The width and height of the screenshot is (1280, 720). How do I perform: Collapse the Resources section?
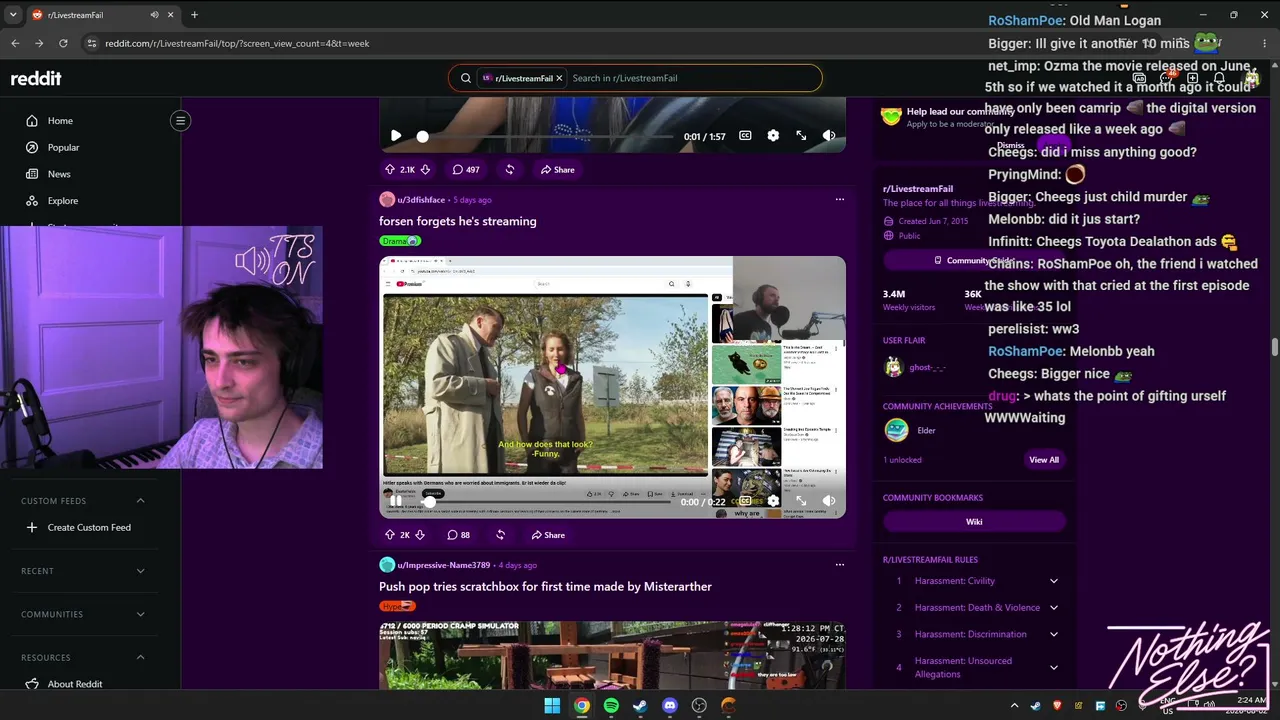pos(140,657)
